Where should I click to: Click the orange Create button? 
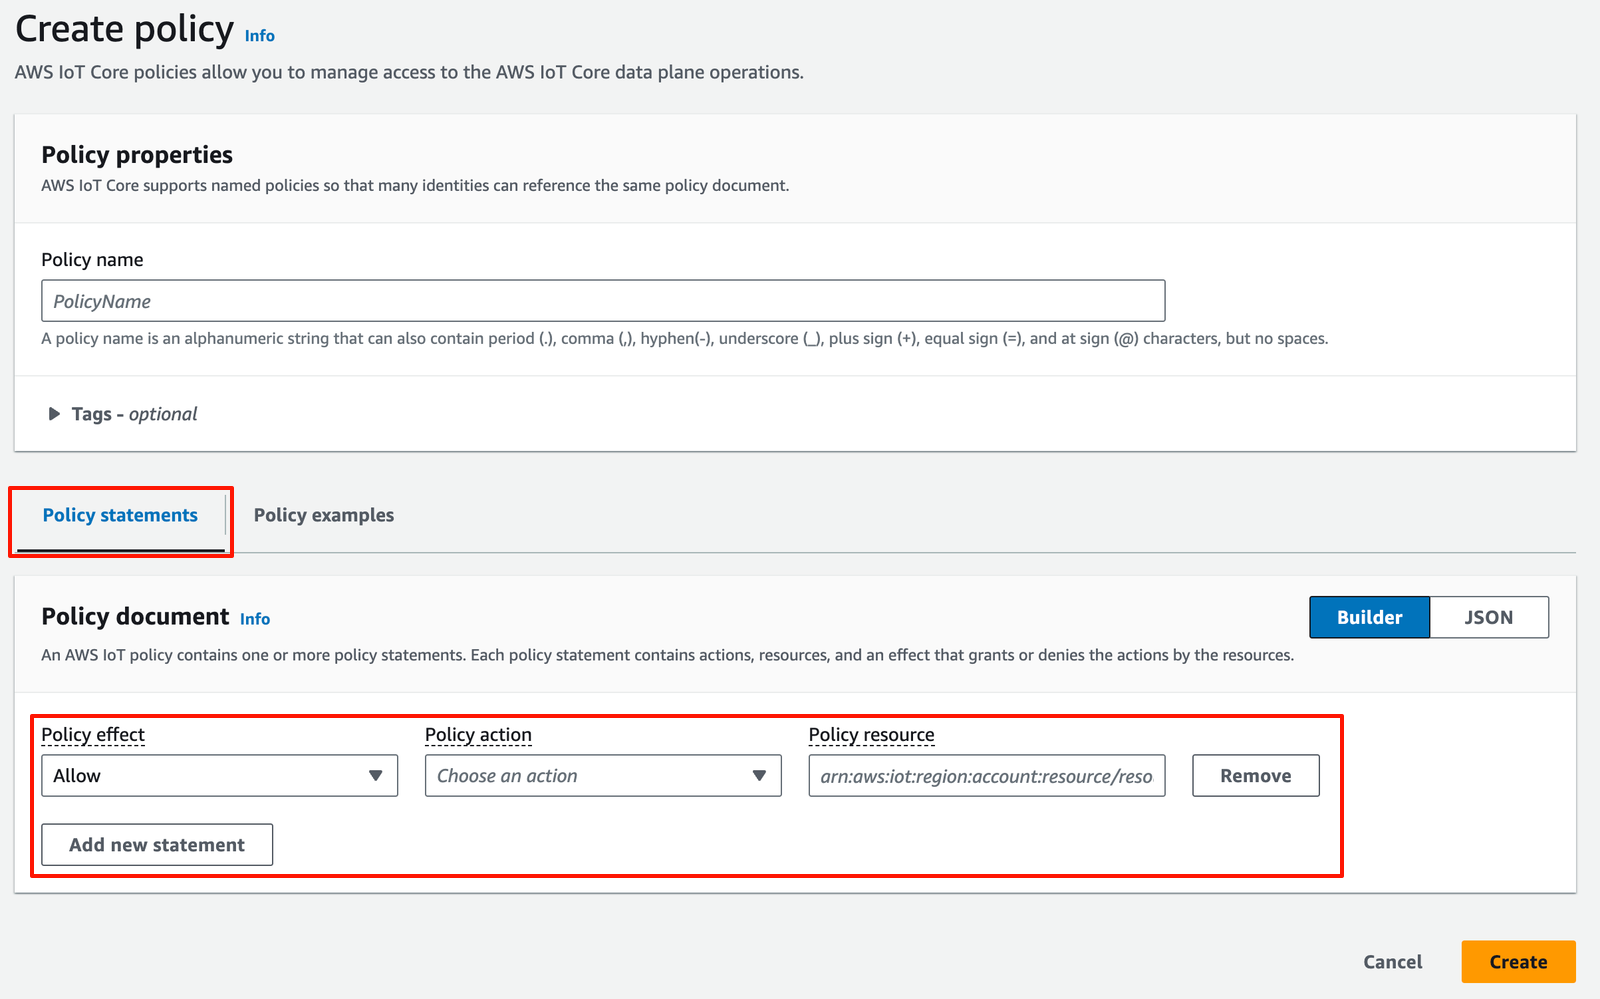[x=1518, y=962]
